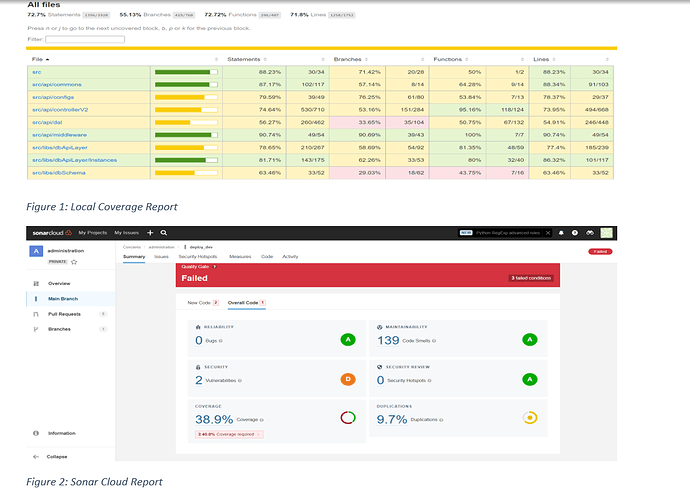The width and height of the screenshot is (690, 488).
Task: Click the 9.7% duplications value
Action: (392, 419)
